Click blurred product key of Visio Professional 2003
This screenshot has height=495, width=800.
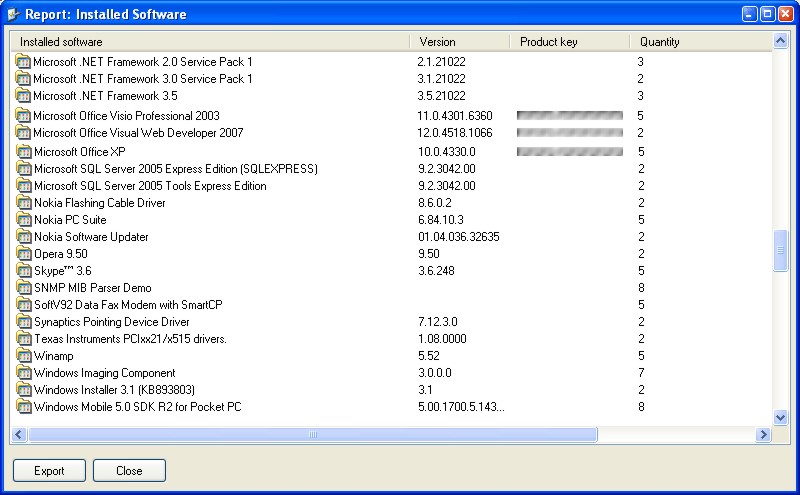pyautogui.click(x=570, y=115)
